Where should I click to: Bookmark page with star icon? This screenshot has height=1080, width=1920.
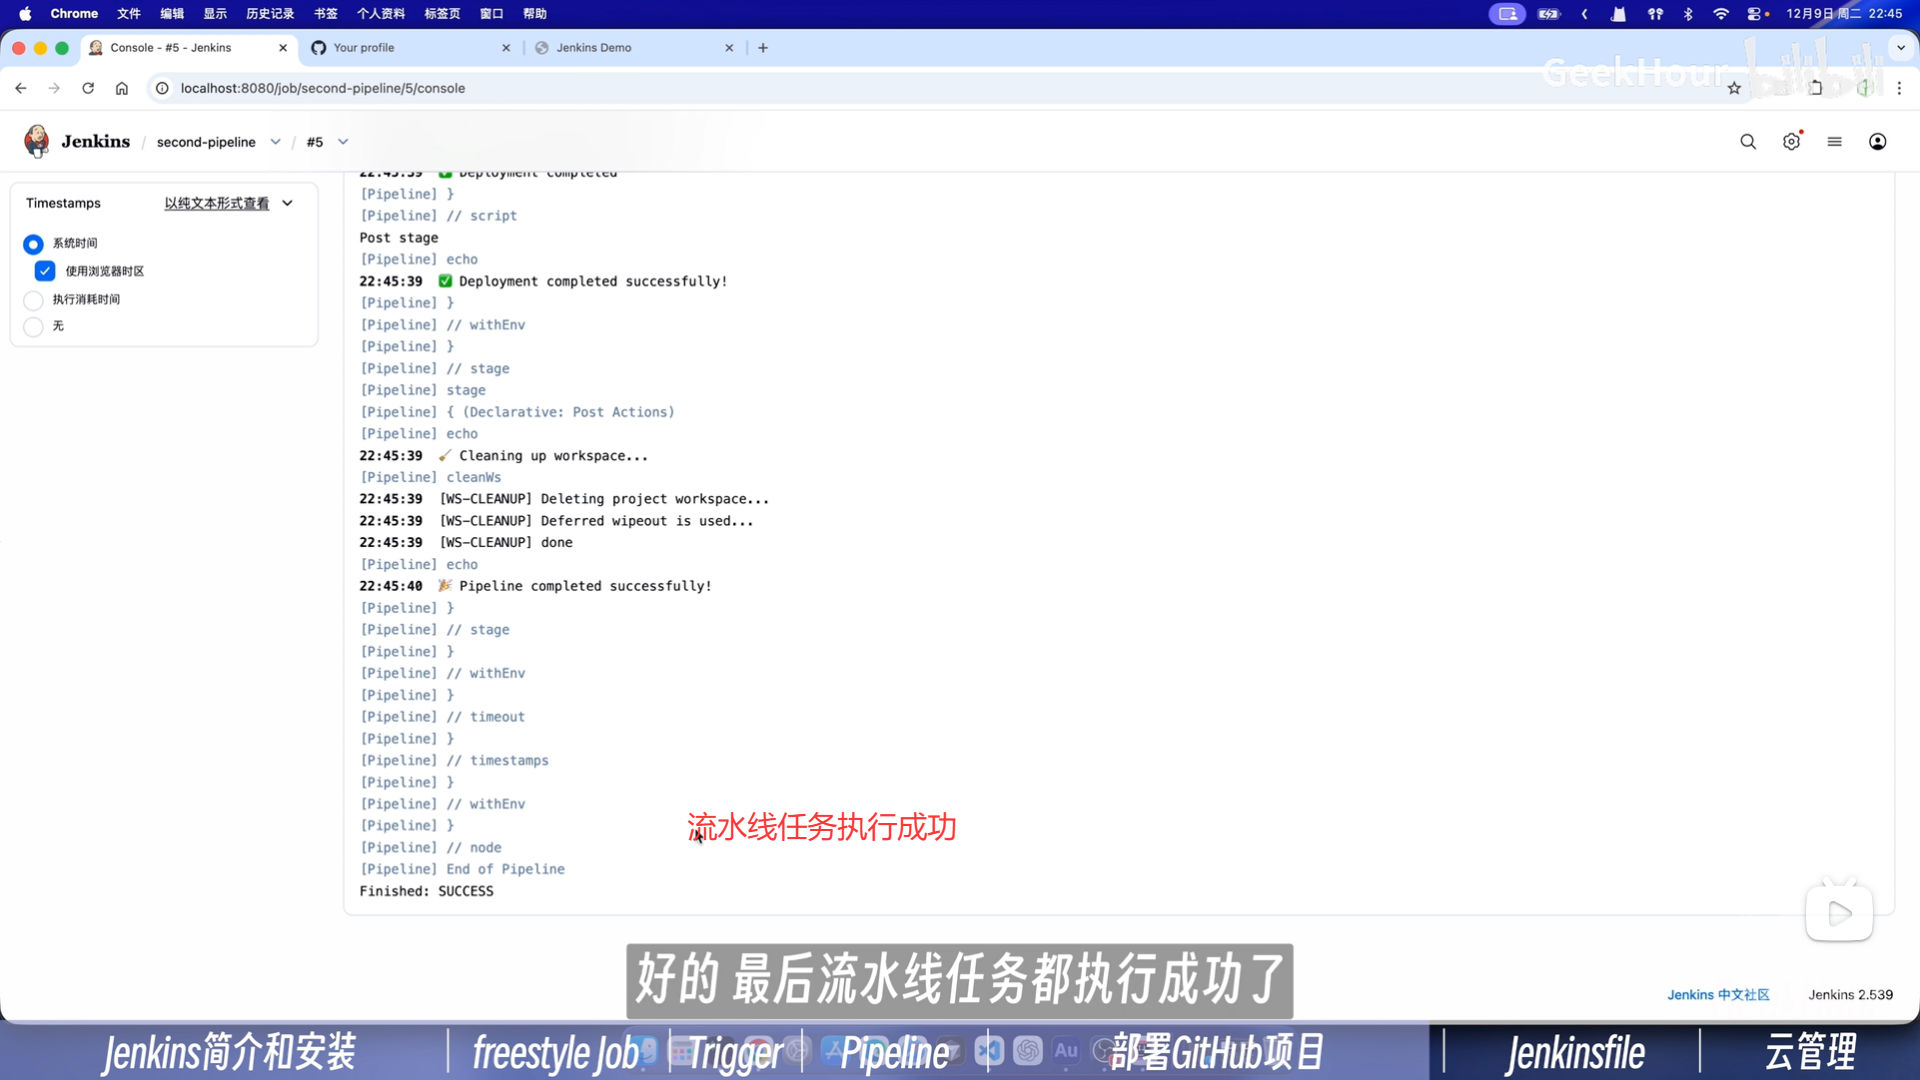[x=1734, y=88]
